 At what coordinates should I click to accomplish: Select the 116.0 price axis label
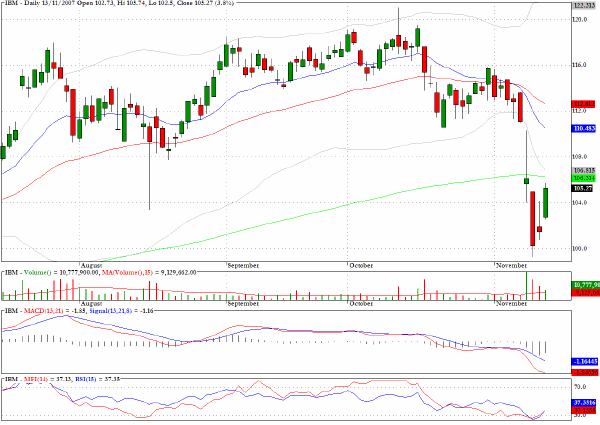pos(580,65)
